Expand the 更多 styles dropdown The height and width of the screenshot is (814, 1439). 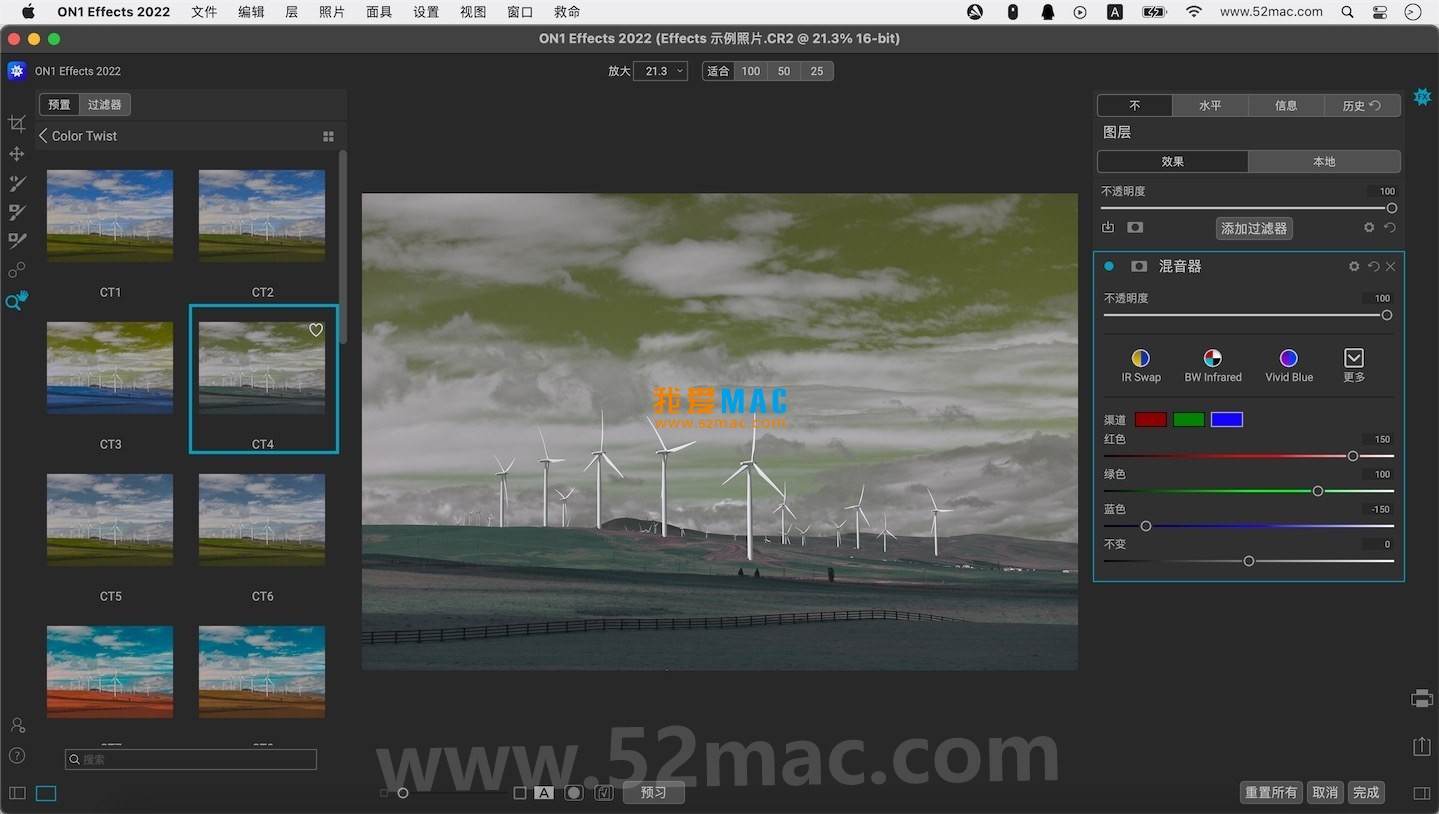click(x=1354, y=366)
